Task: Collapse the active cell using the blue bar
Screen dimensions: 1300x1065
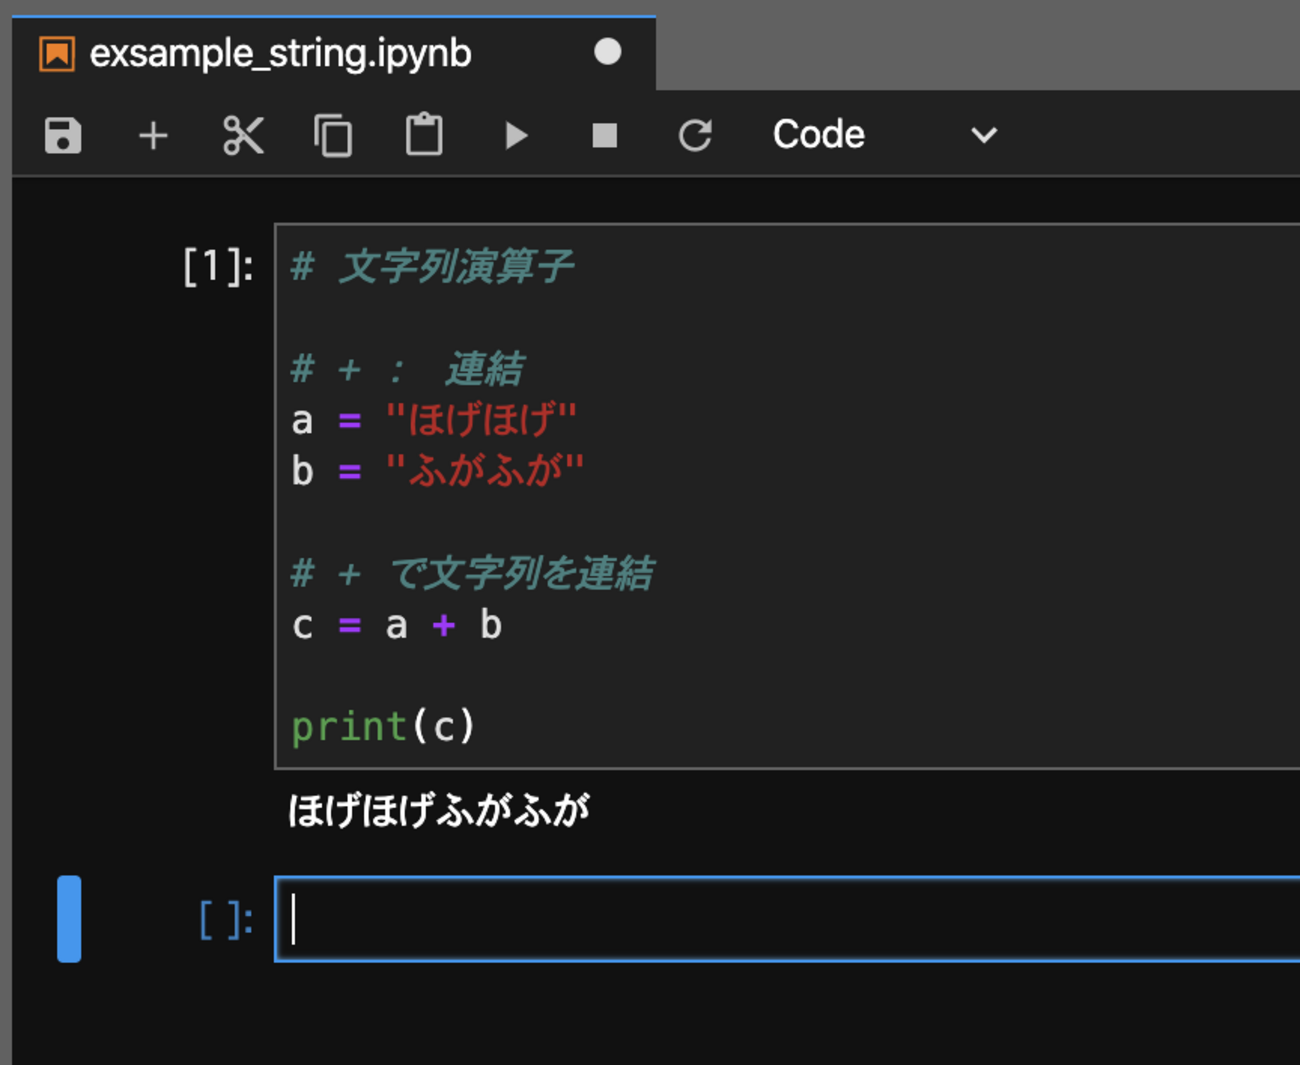Action: tap(69, 919)
